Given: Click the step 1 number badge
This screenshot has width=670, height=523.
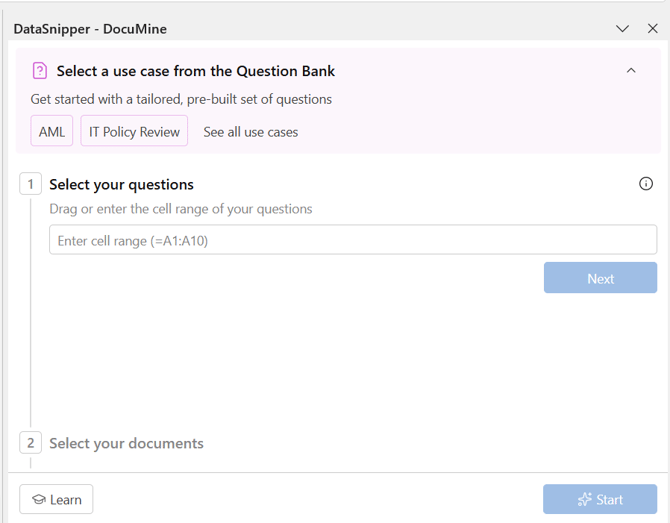Looking at the screenshot, I should (x=30, y=184).
